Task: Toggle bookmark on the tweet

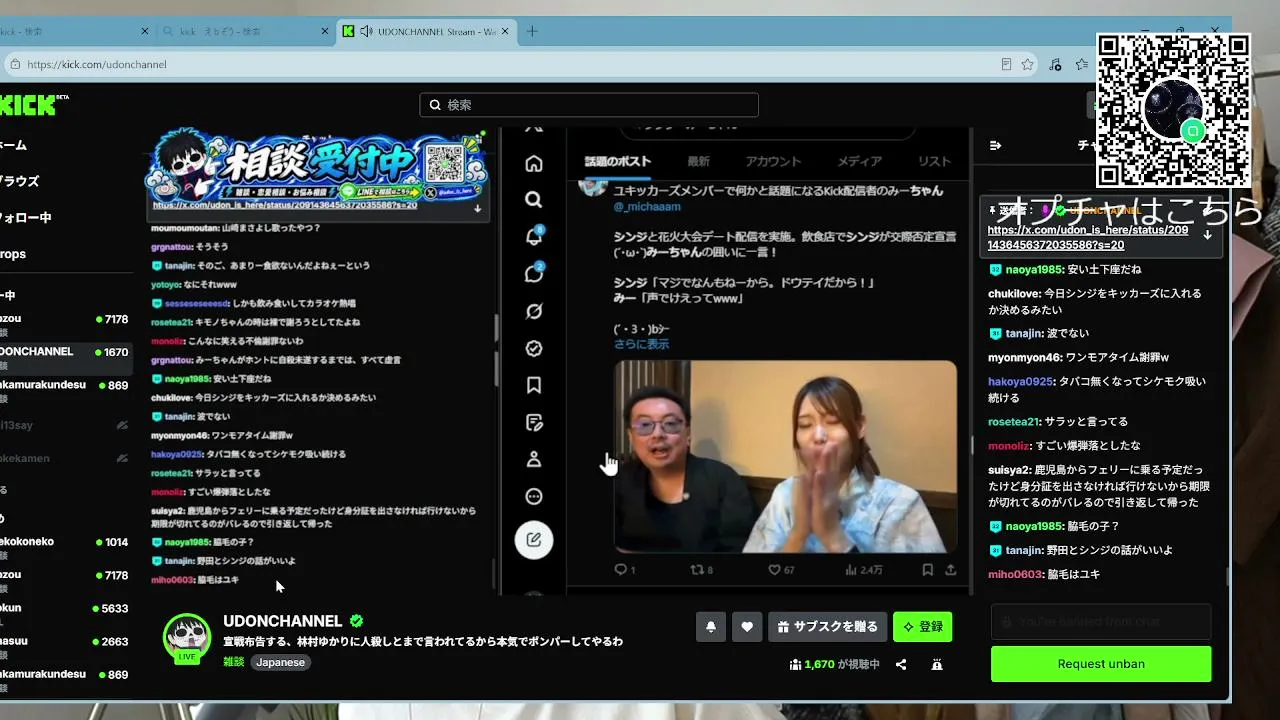Action: coord(927,570)
